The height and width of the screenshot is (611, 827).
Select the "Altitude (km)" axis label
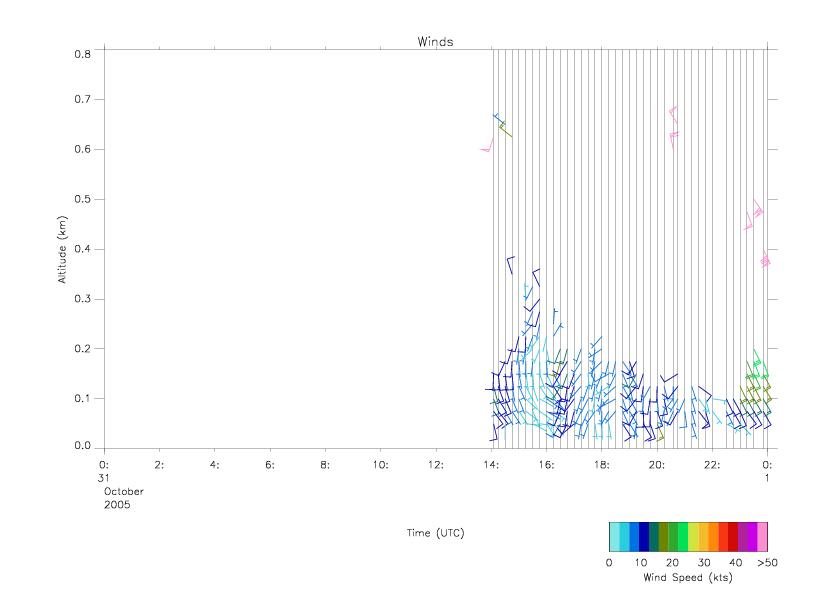click(x=62, y=250)
